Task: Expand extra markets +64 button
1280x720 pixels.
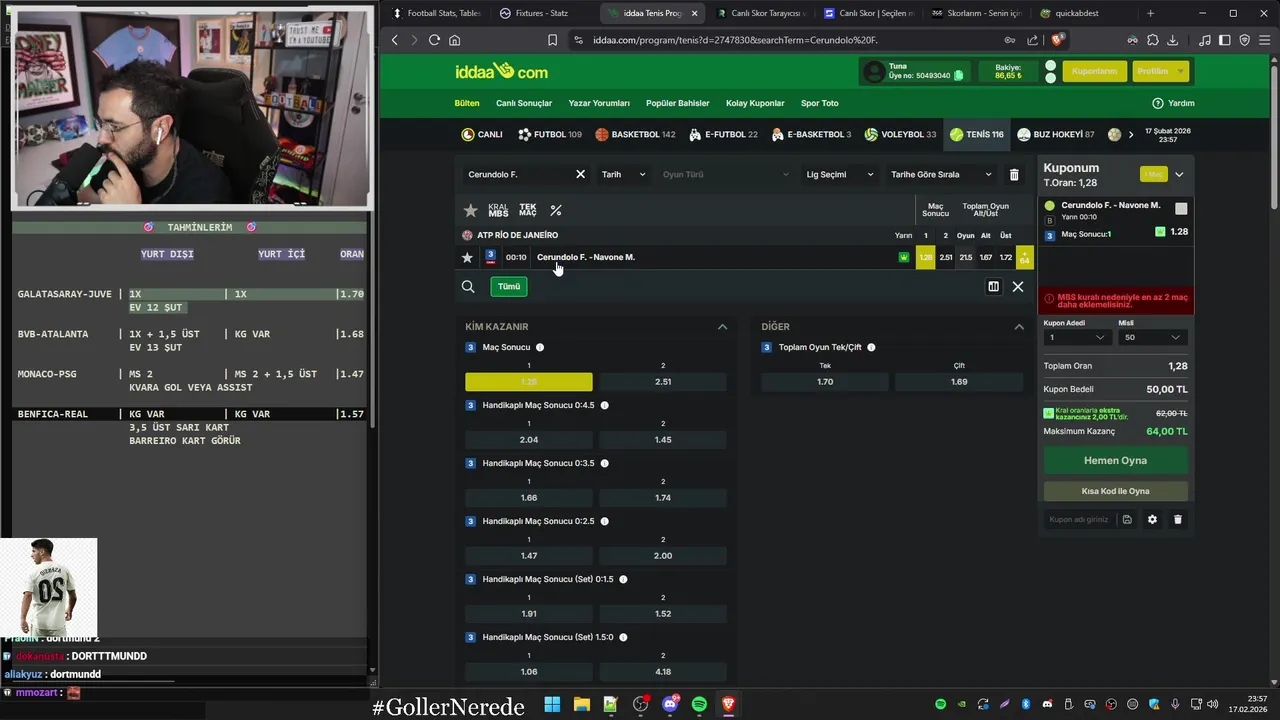Action: [x=1024, y=257]
